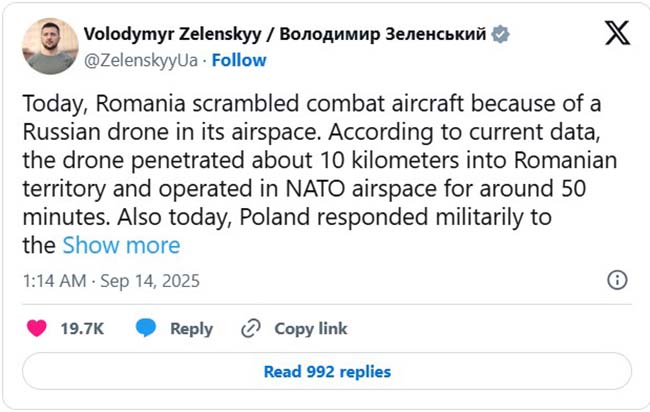650x412 pixels.
Task: Follow the @ZelenskyyUa account
Action: coord(239,60)
